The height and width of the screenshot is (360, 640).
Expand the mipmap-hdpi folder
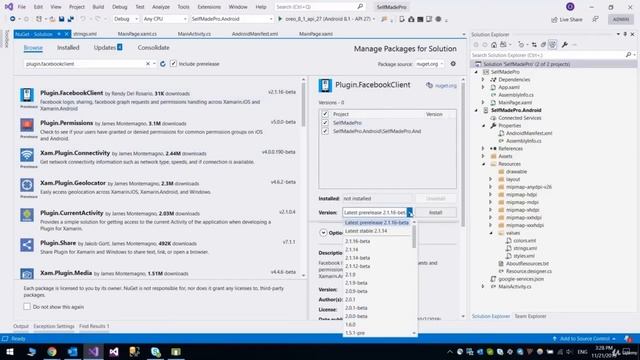pyautogui.click(x=491, y=195)
